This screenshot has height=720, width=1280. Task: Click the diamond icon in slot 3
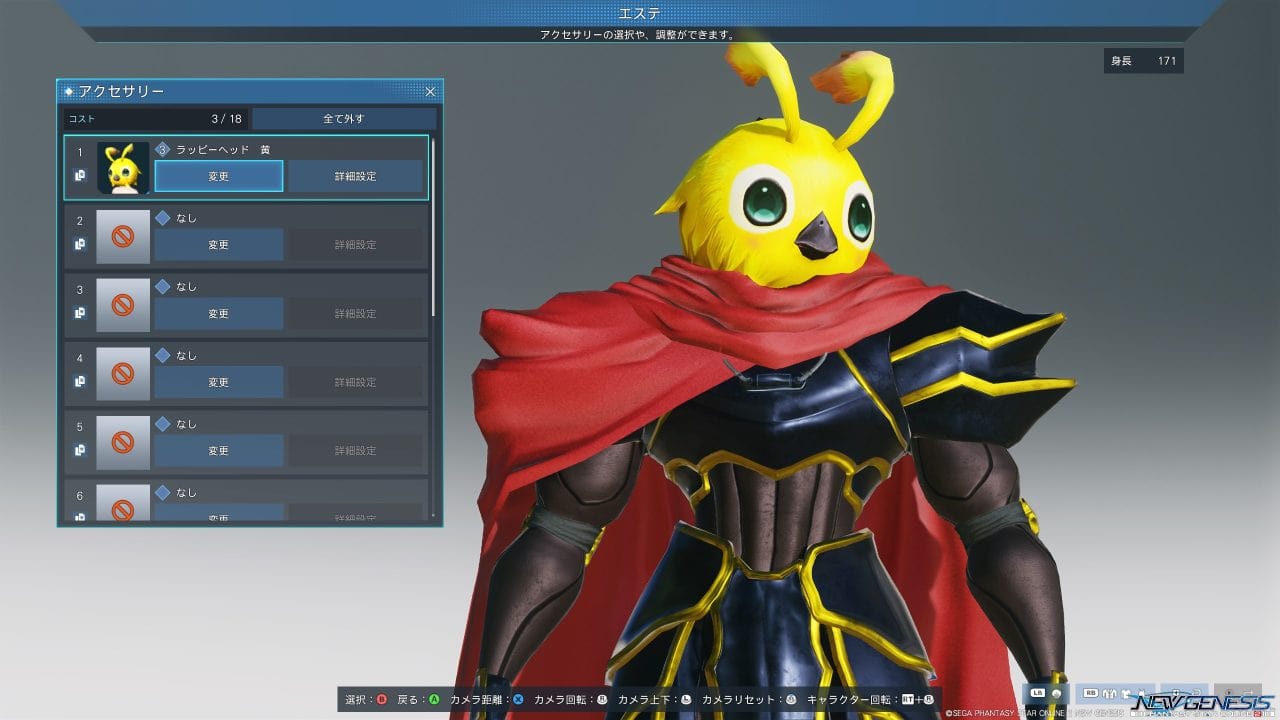163,287
